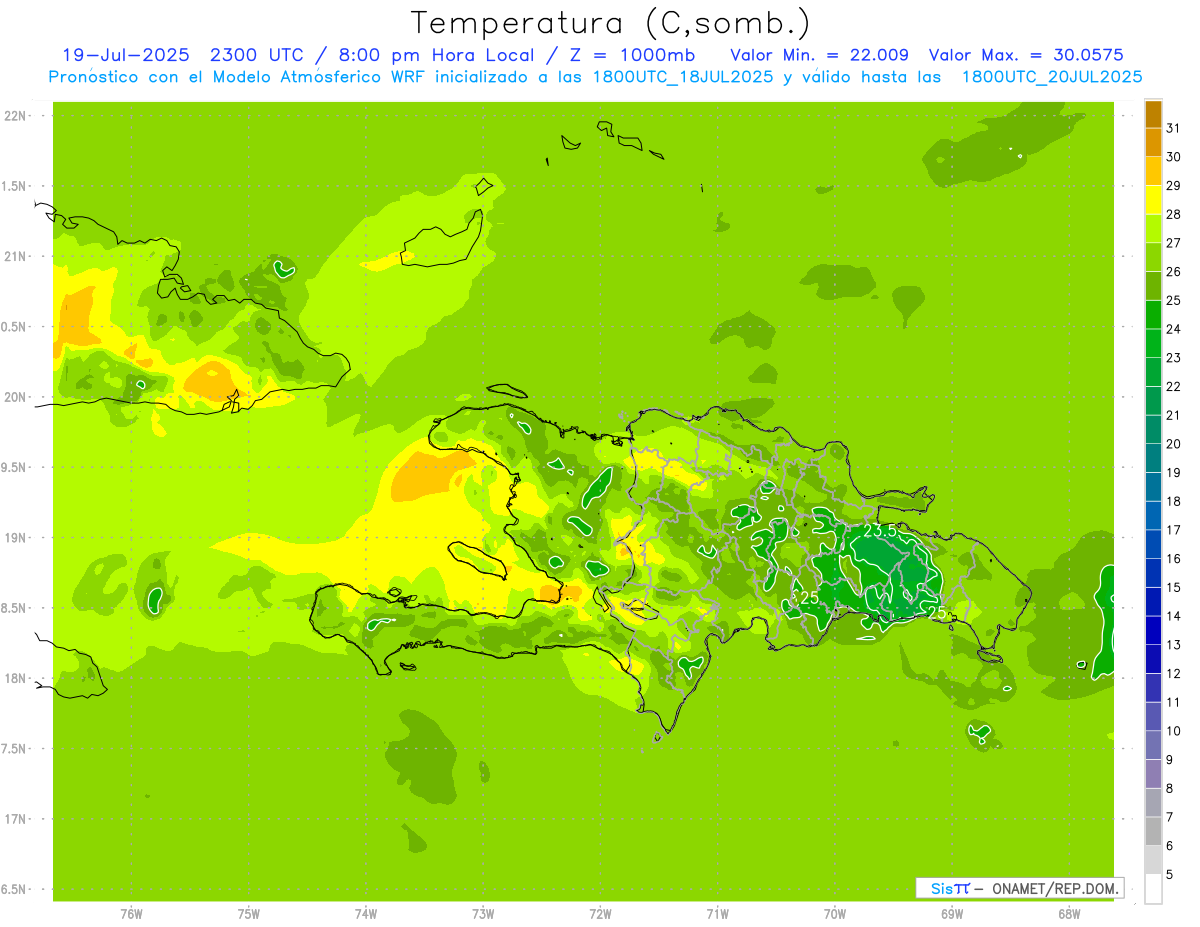Click the "21N" latitude label
The height and width of the screenshot is (927, 1200).
click(x=15, y=257)
